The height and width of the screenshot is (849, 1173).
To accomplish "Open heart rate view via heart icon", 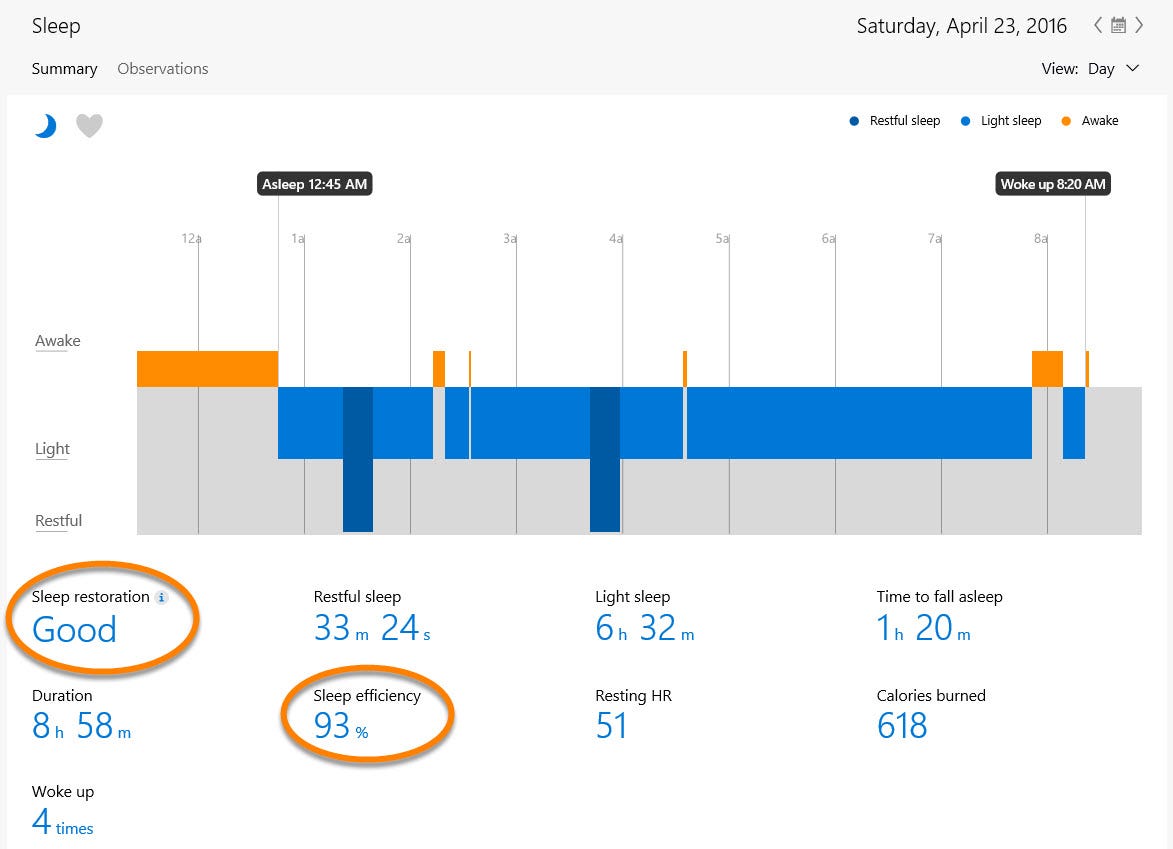I will 89,125.
